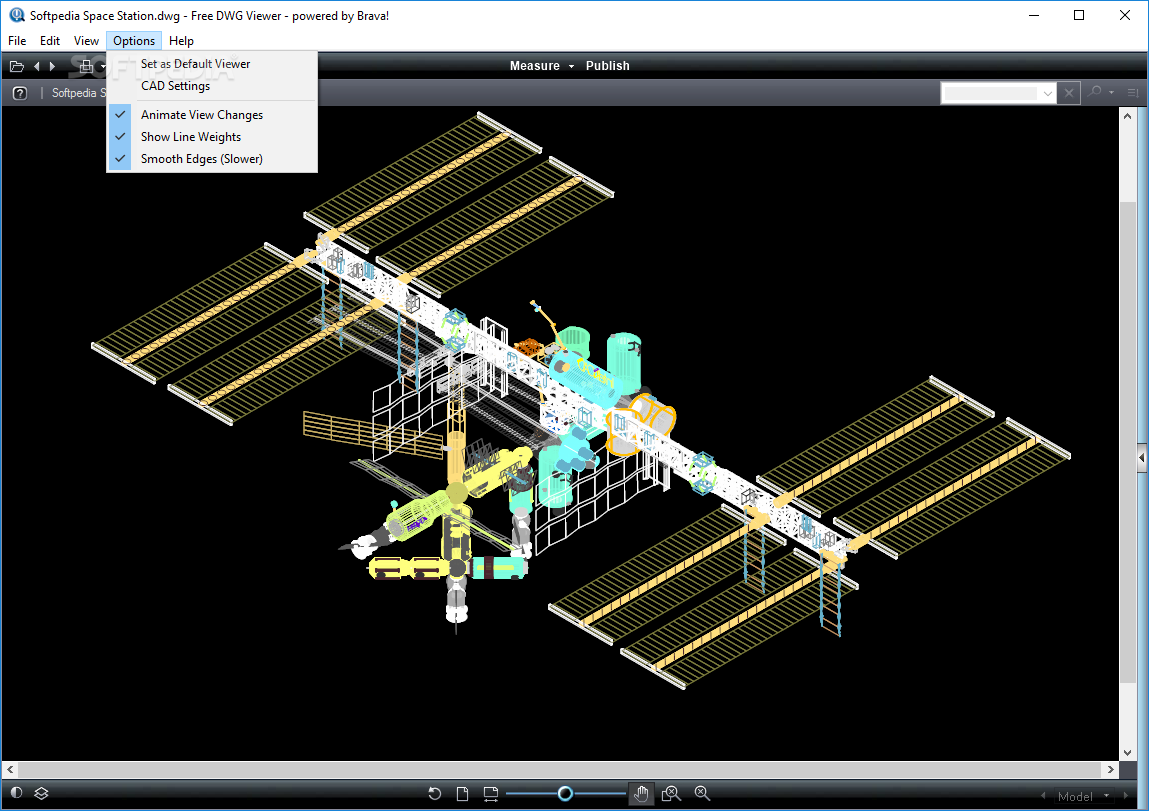The image size is (1149, 811).
Task: Choose Set as Default Viewer
Action: 213,64
